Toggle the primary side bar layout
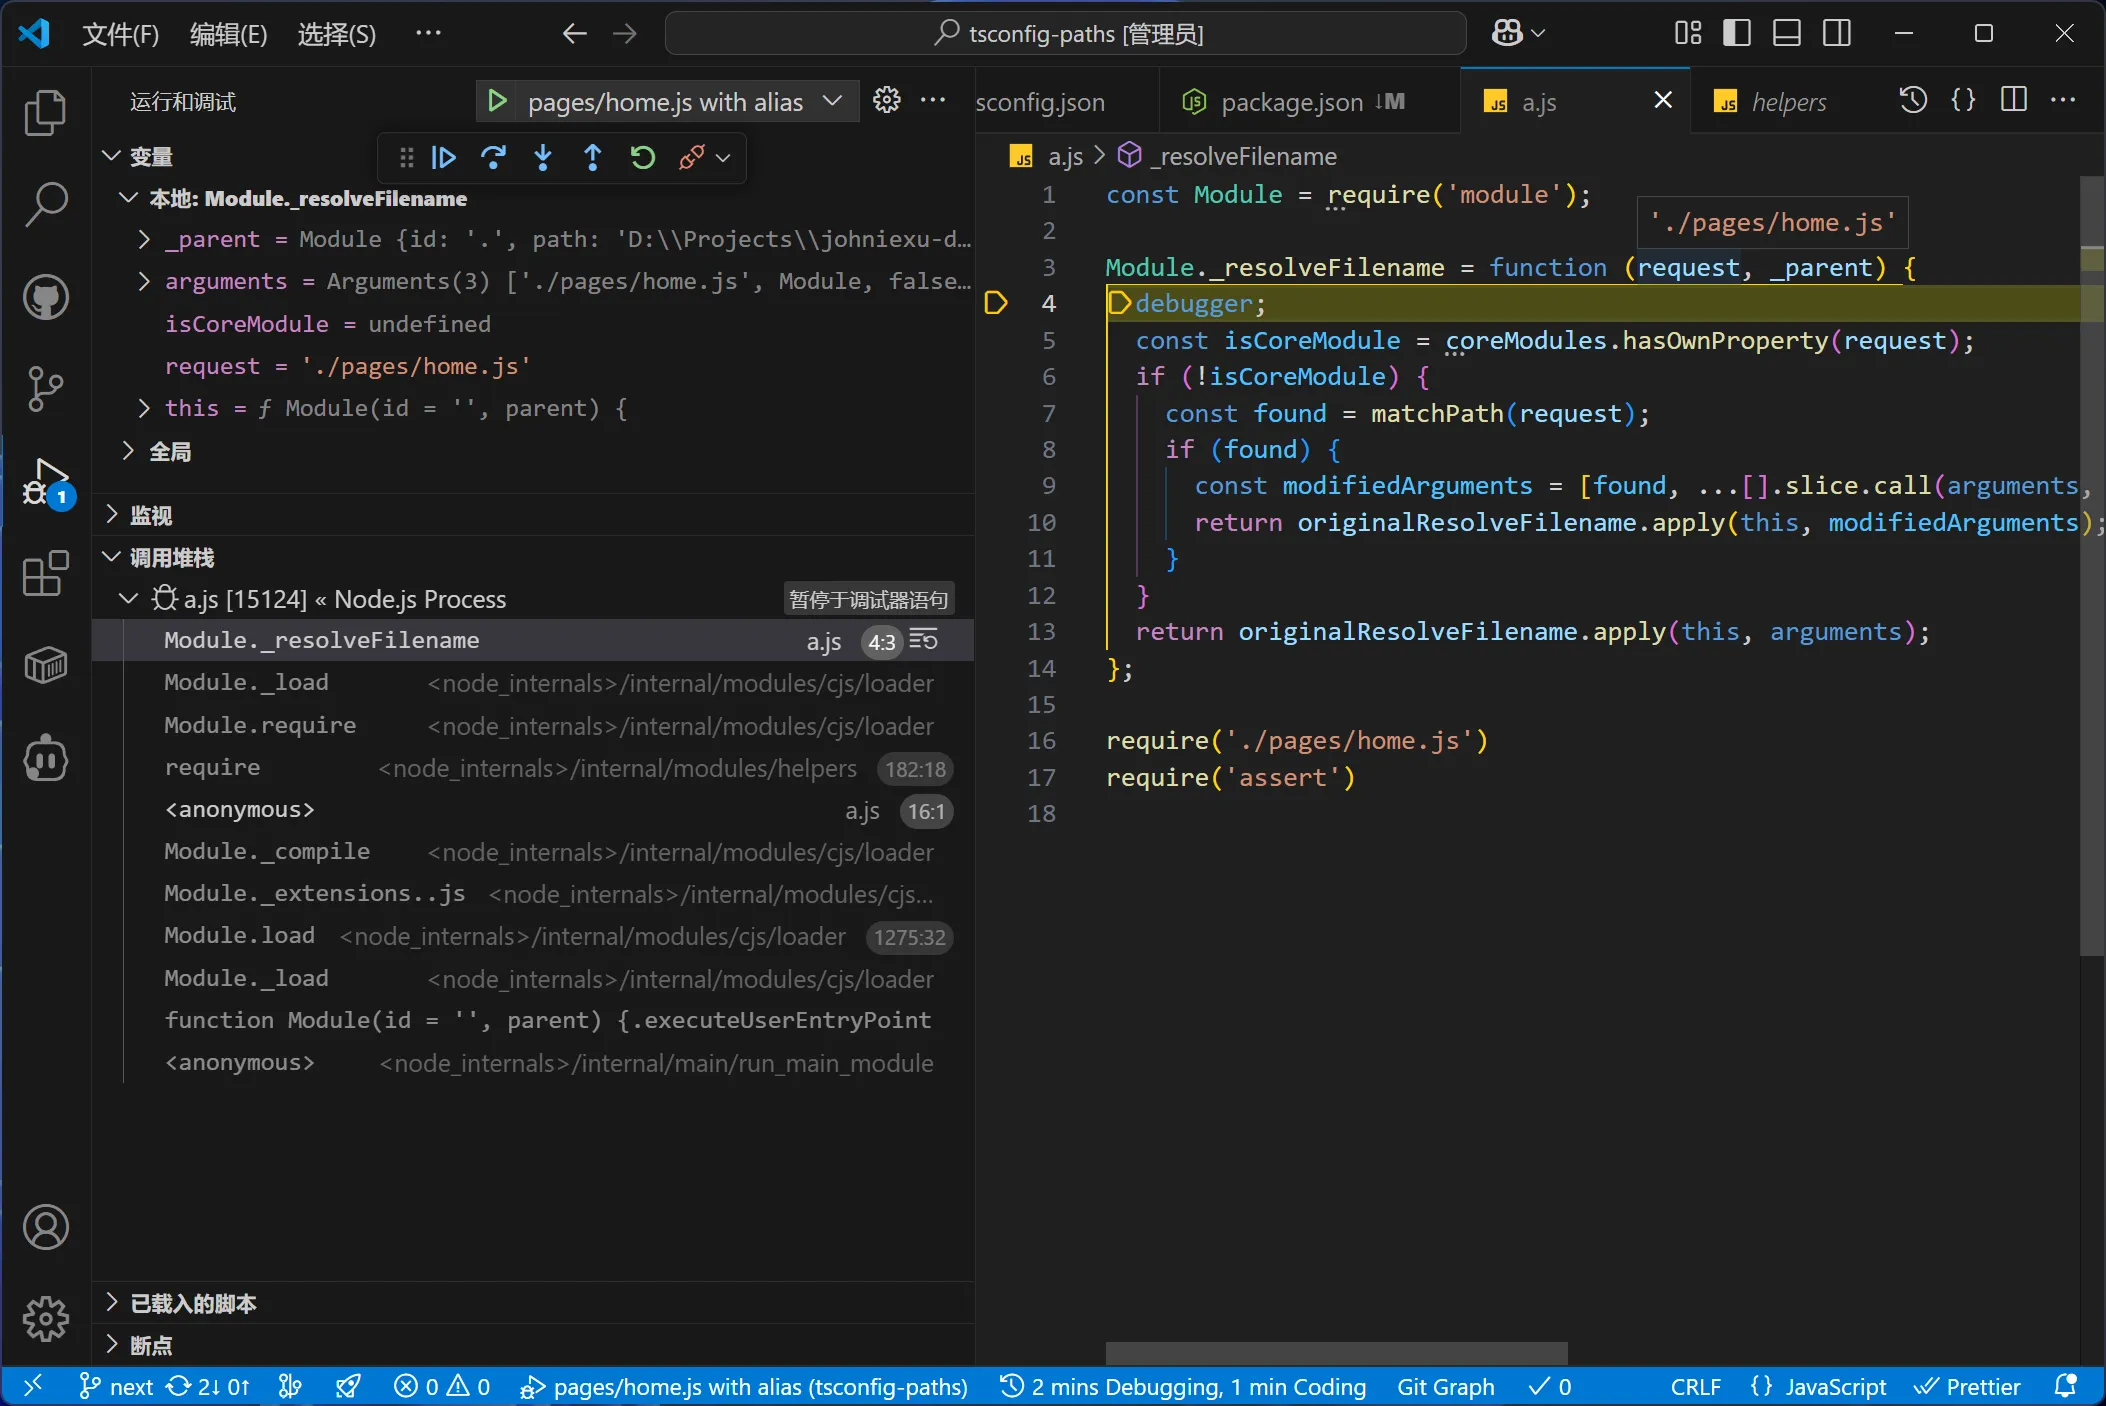 (x=1737, y=33)
